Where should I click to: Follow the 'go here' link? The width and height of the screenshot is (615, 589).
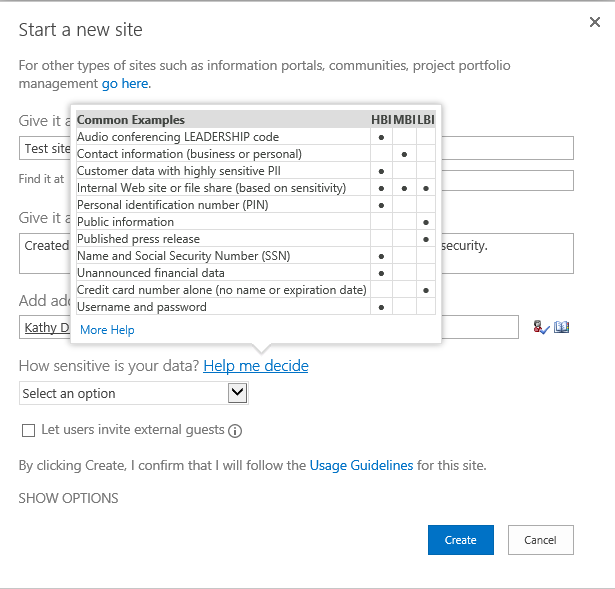click(125, 84)
